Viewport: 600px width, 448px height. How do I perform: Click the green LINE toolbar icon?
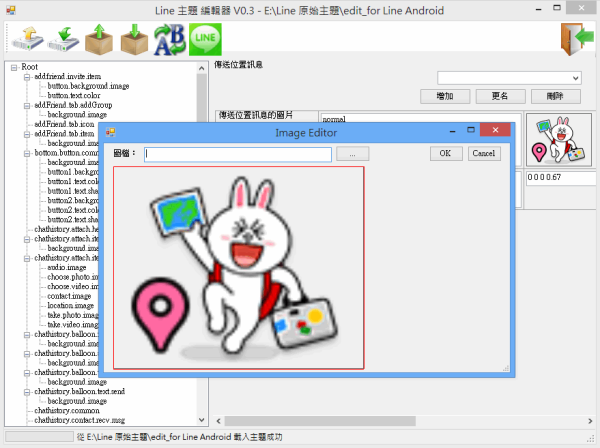tap(205, 39)
